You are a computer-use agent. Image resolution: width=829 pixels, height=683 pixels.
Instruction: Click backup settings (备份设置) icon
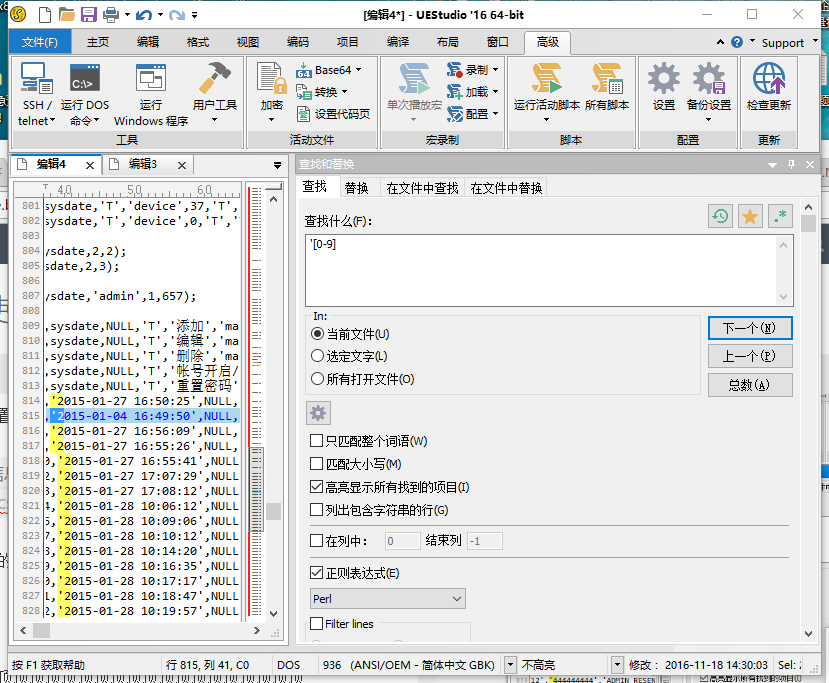pos(708,78)
